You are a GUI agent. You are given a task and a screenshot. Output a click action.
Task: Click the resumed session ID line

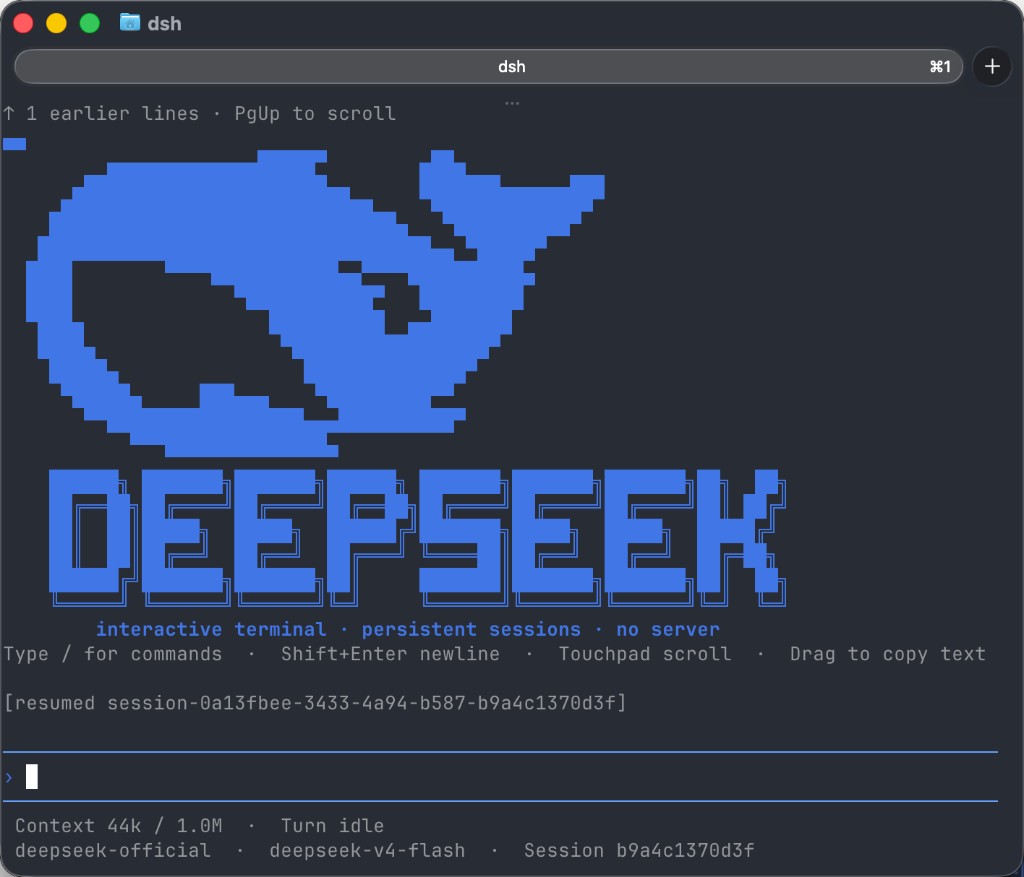point(315,703)
